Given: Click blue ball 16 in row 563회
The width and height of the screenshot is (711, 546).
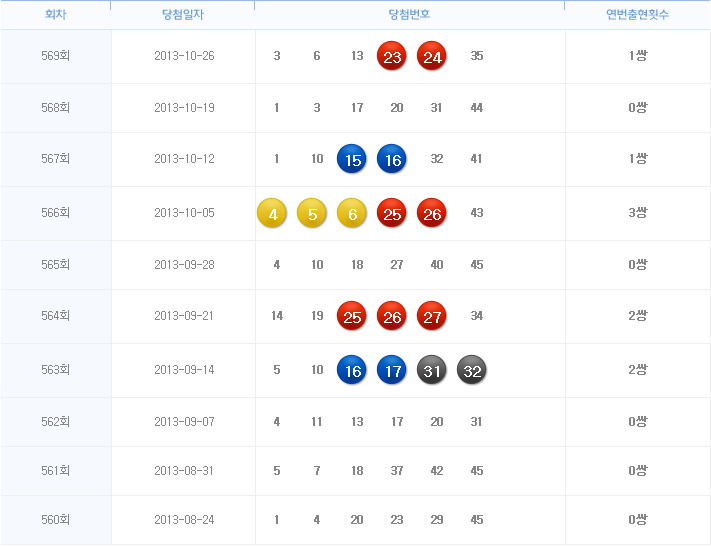Looking at the screenshot, I should click(x=352, y=370).
